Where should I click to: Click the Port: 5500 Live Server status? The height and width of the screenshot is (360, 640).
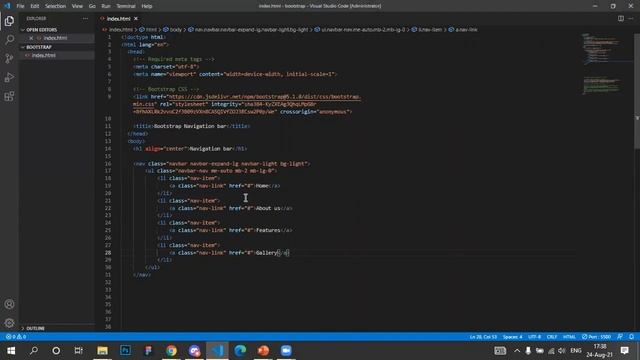coord(596,337)
